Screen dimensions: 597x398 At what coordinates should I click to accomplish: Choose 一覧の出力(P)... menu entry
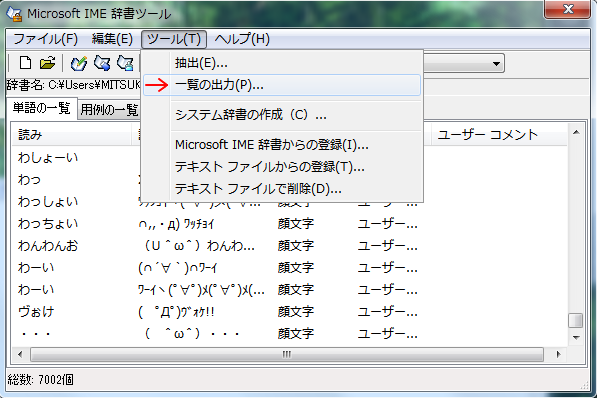point(282,85)
